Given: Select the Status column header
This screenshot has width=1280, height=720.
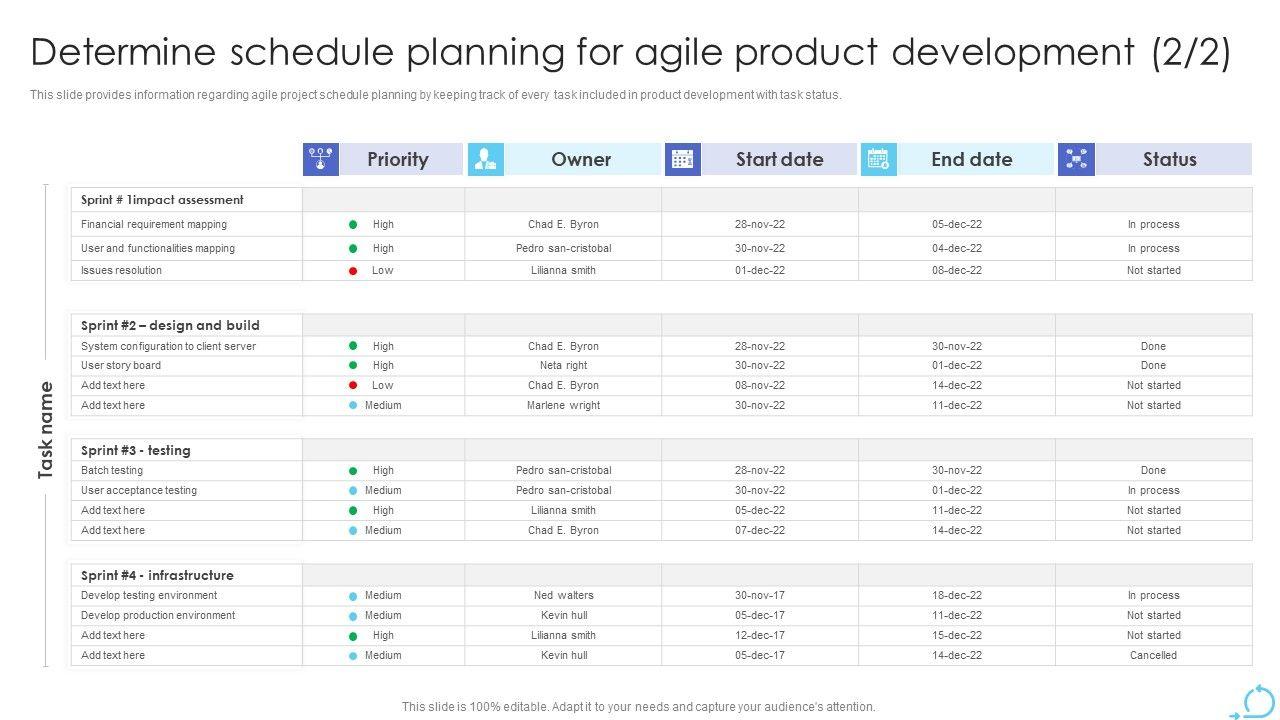Looking at the screenshot, I should [x=1170, y=160].
